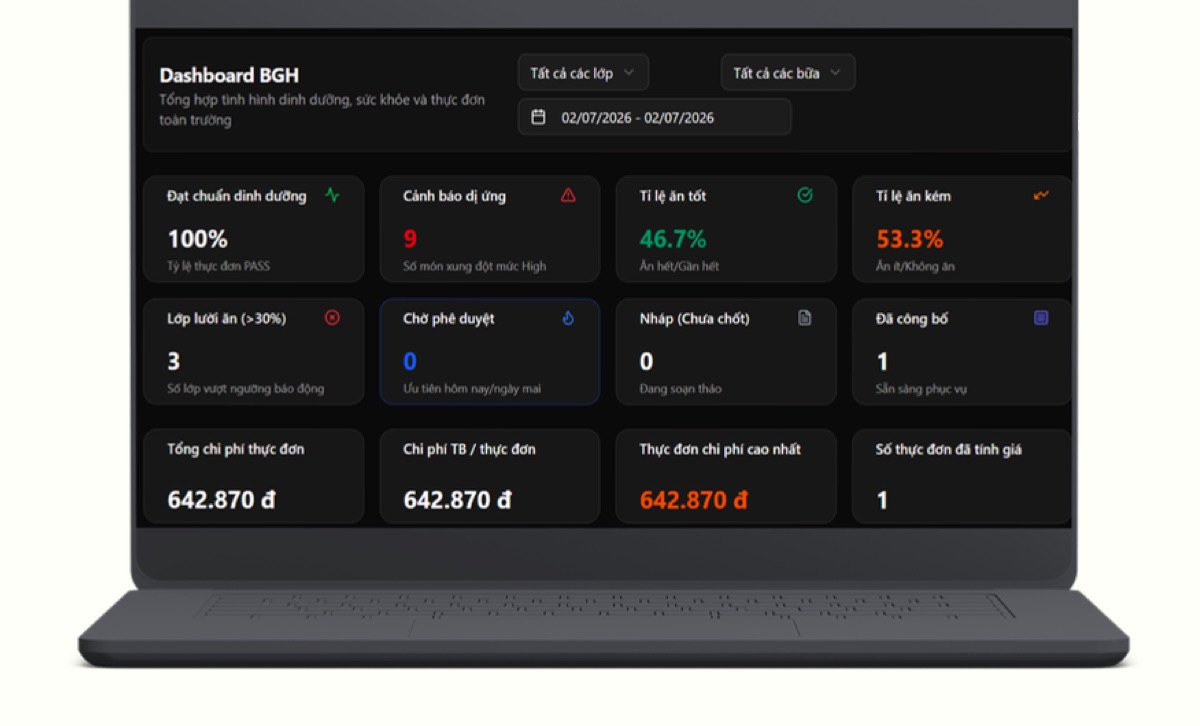Screen dimensions: 1200x726
Task: Click the warning triangle icon on Cảnh báo dị ứng
Action: tap(568, 195)
